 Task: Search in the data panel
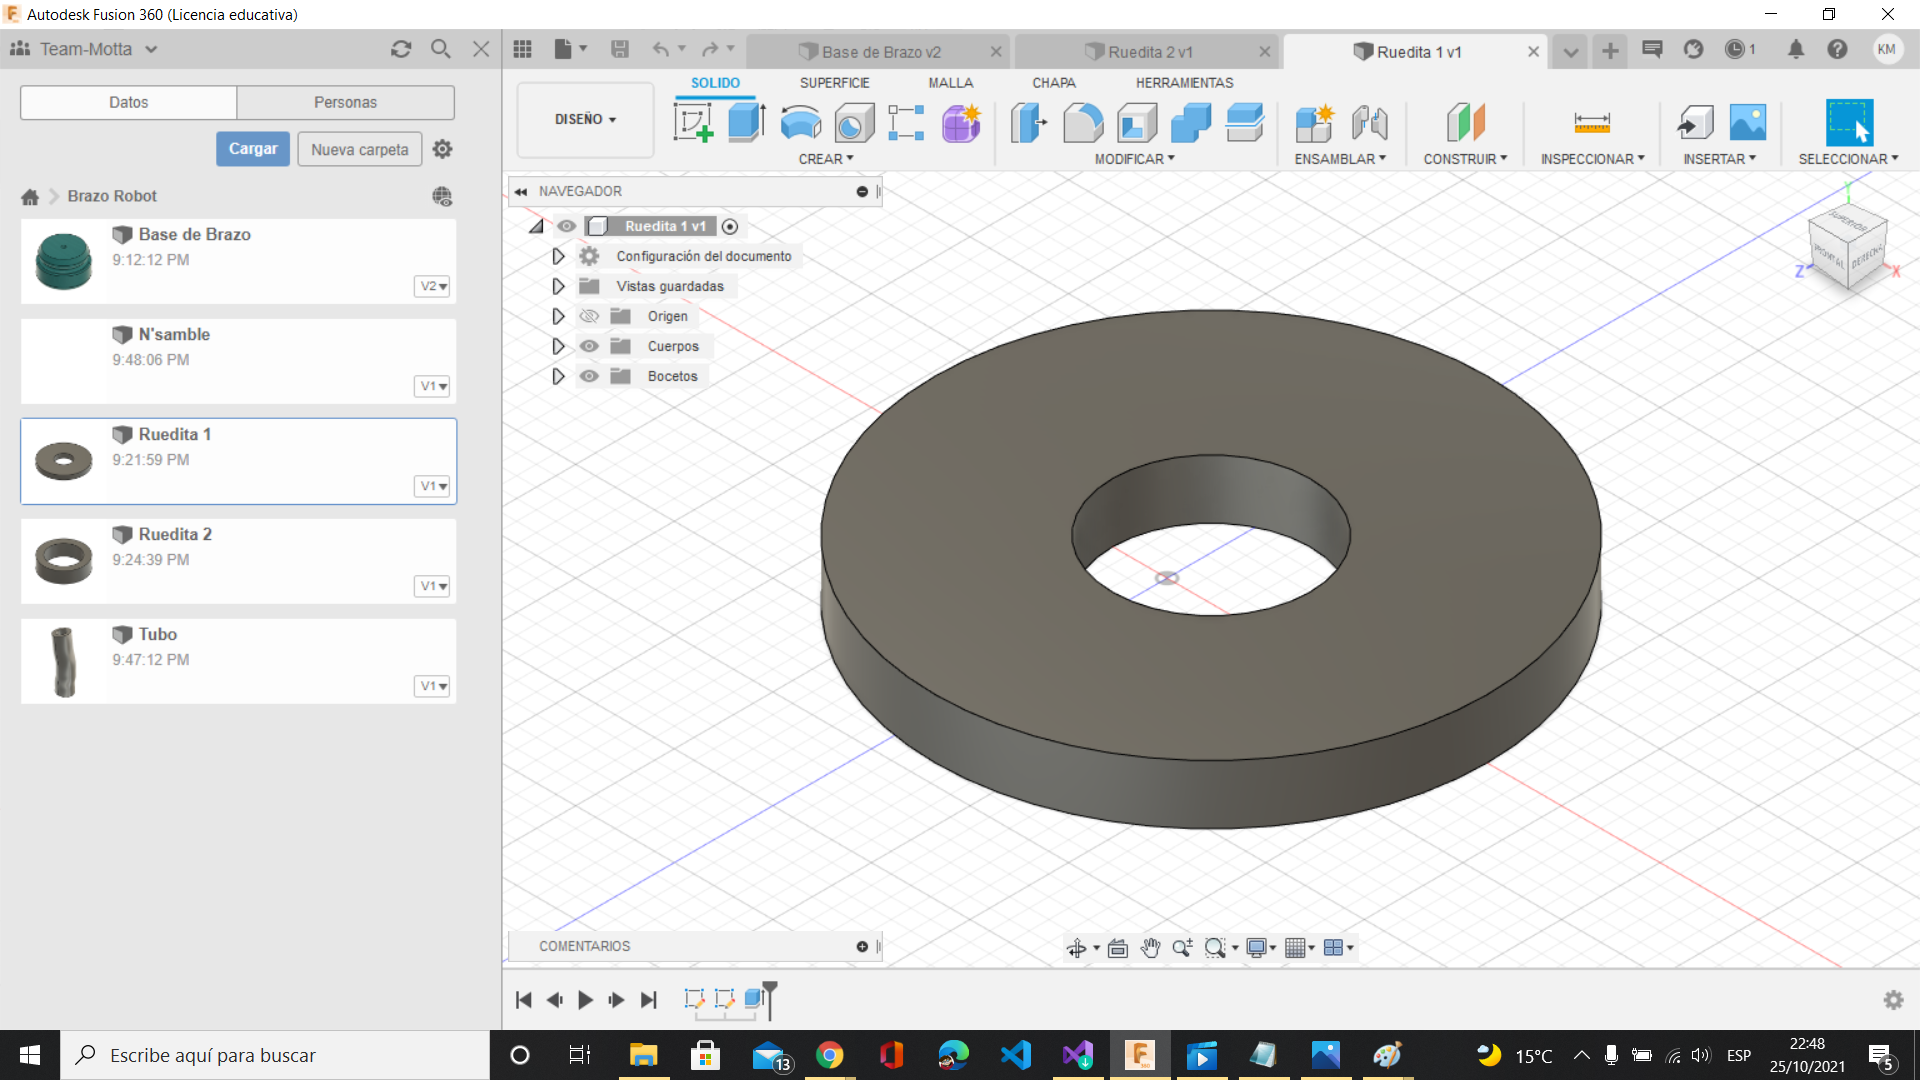[440, 49]
